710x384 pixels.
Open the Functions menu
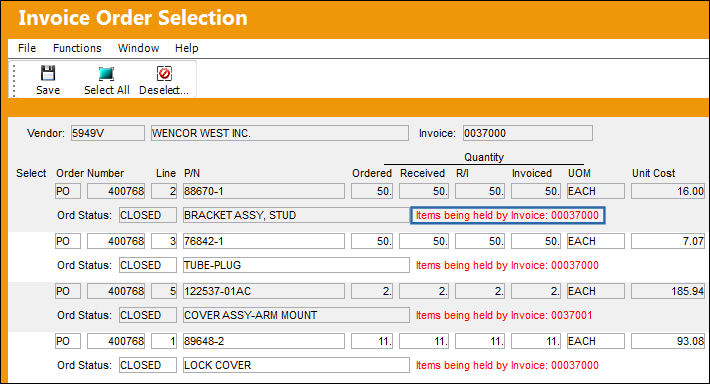pyautogui.click(x=77, y=48)
